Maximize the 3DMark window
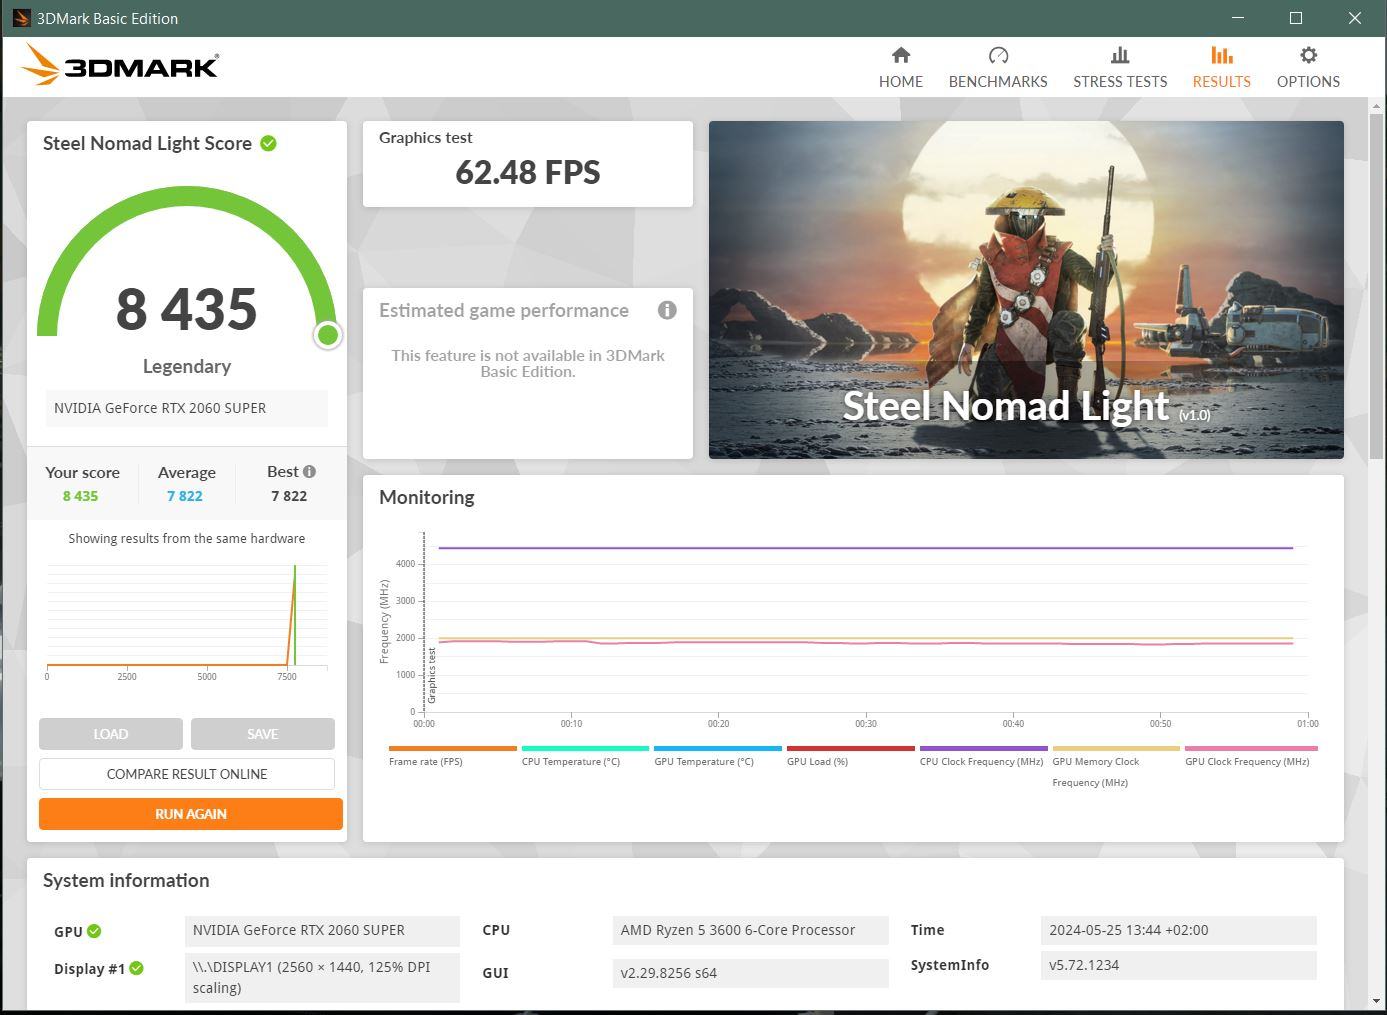This screenshot has width=1387, height=1015. click(1296, 18)
